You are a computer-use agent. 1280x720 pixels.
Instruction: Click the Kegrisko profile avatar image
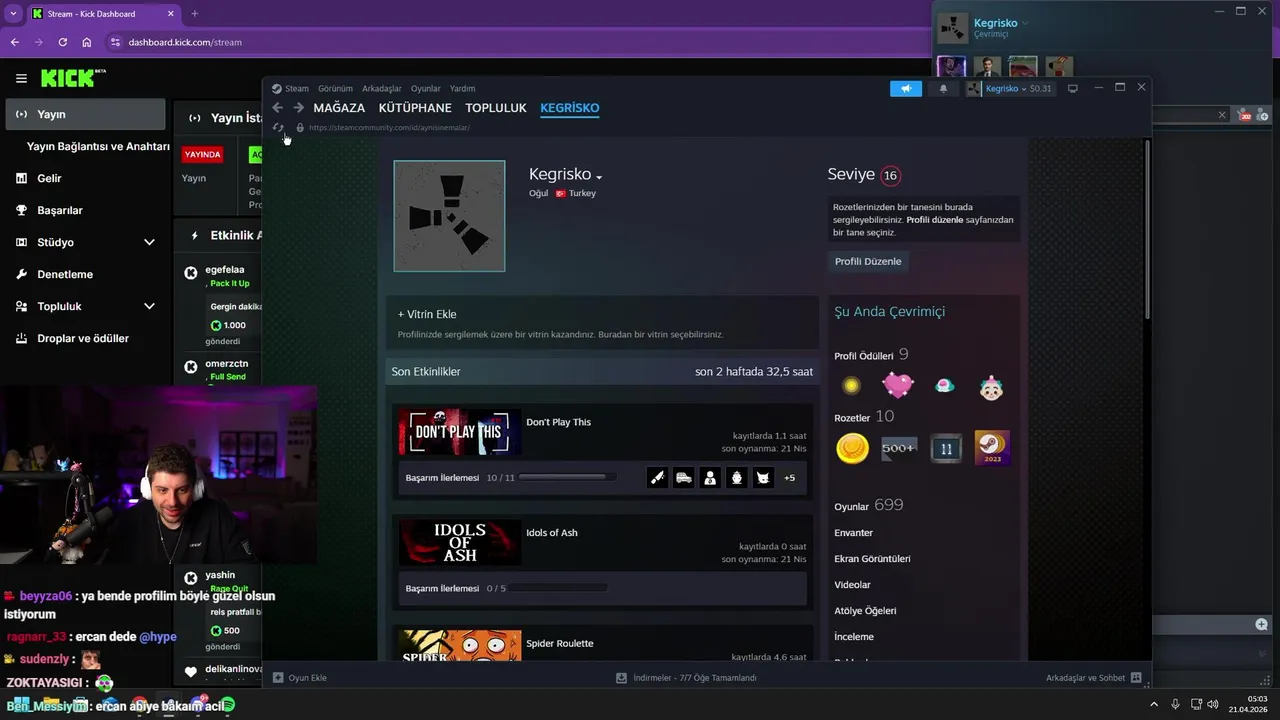click(449, 216)
